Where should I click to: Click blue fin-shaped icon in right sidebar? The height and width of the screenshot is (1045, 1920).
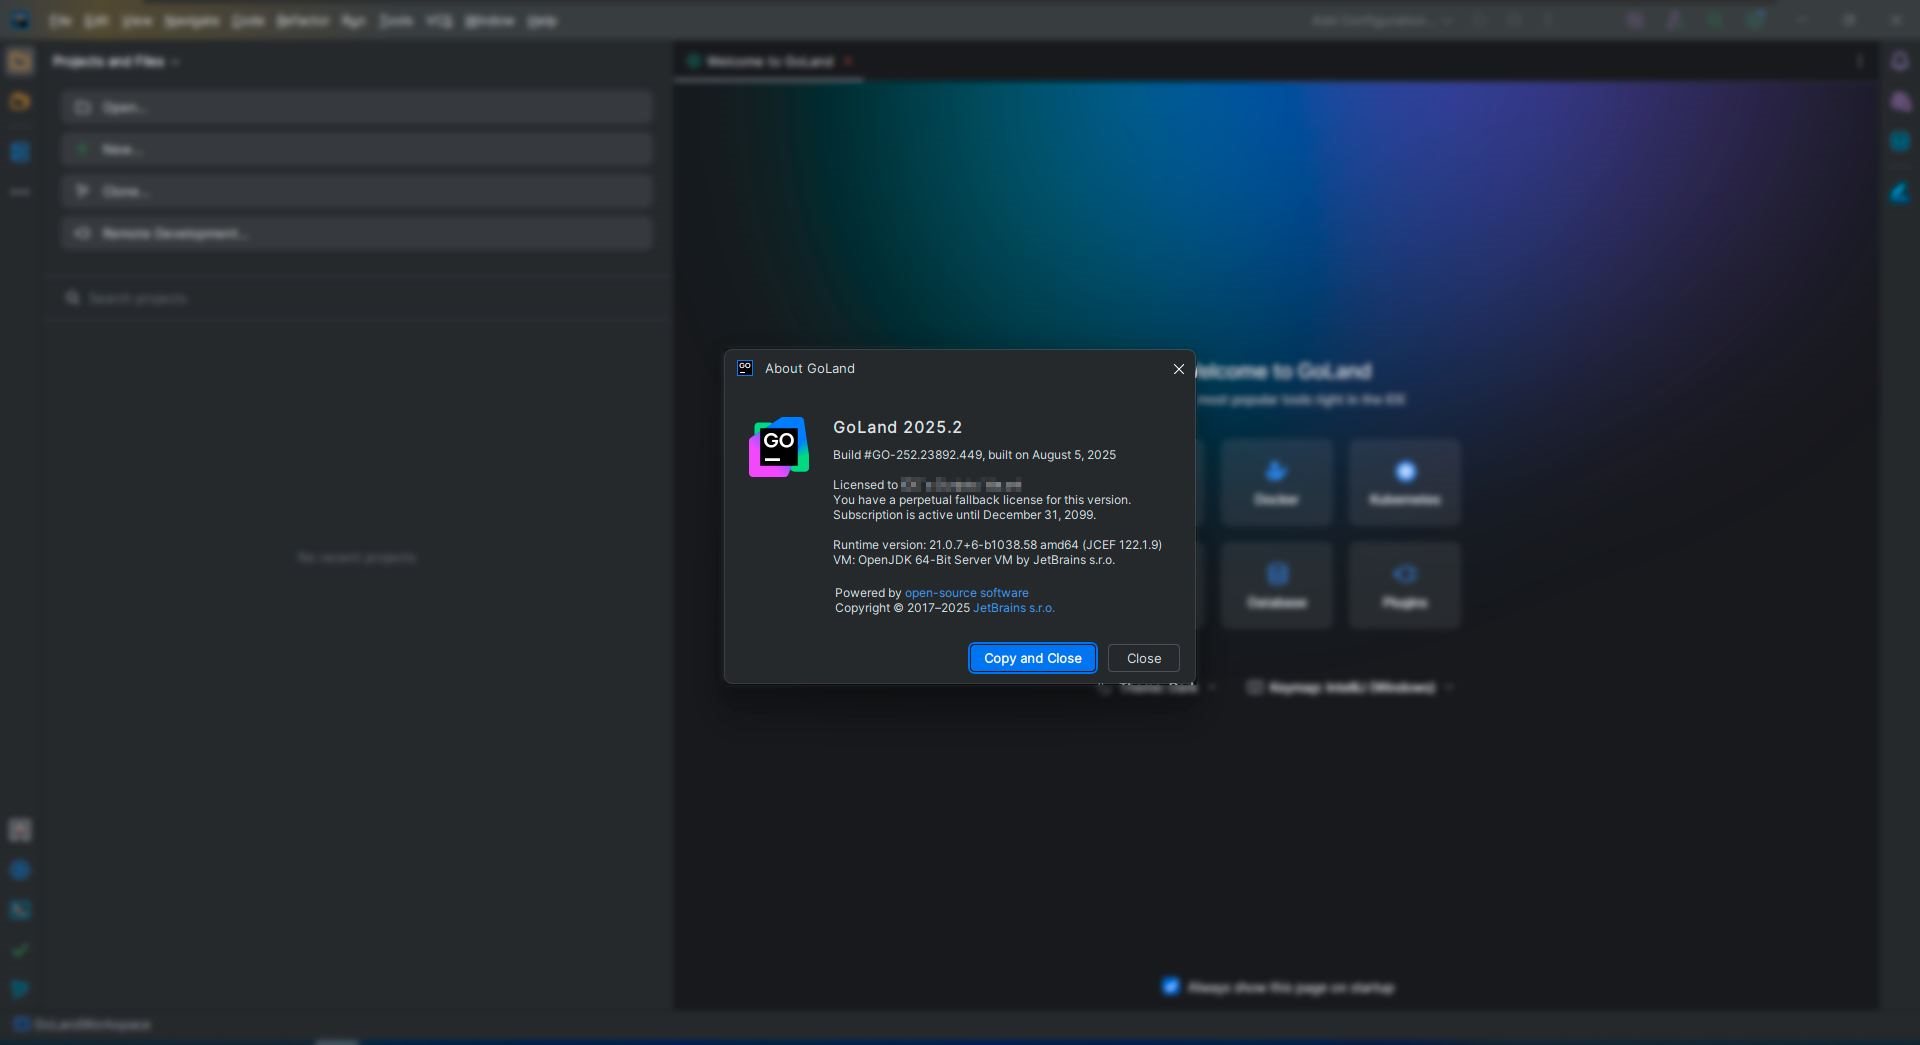click(1900, 193)
